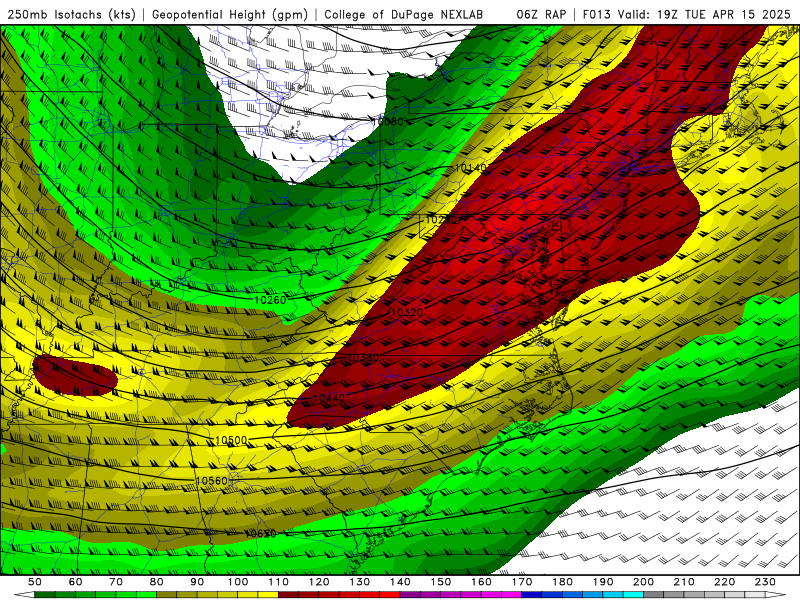
Task: Click the '170' colorbar scale label
Action: 522,582
